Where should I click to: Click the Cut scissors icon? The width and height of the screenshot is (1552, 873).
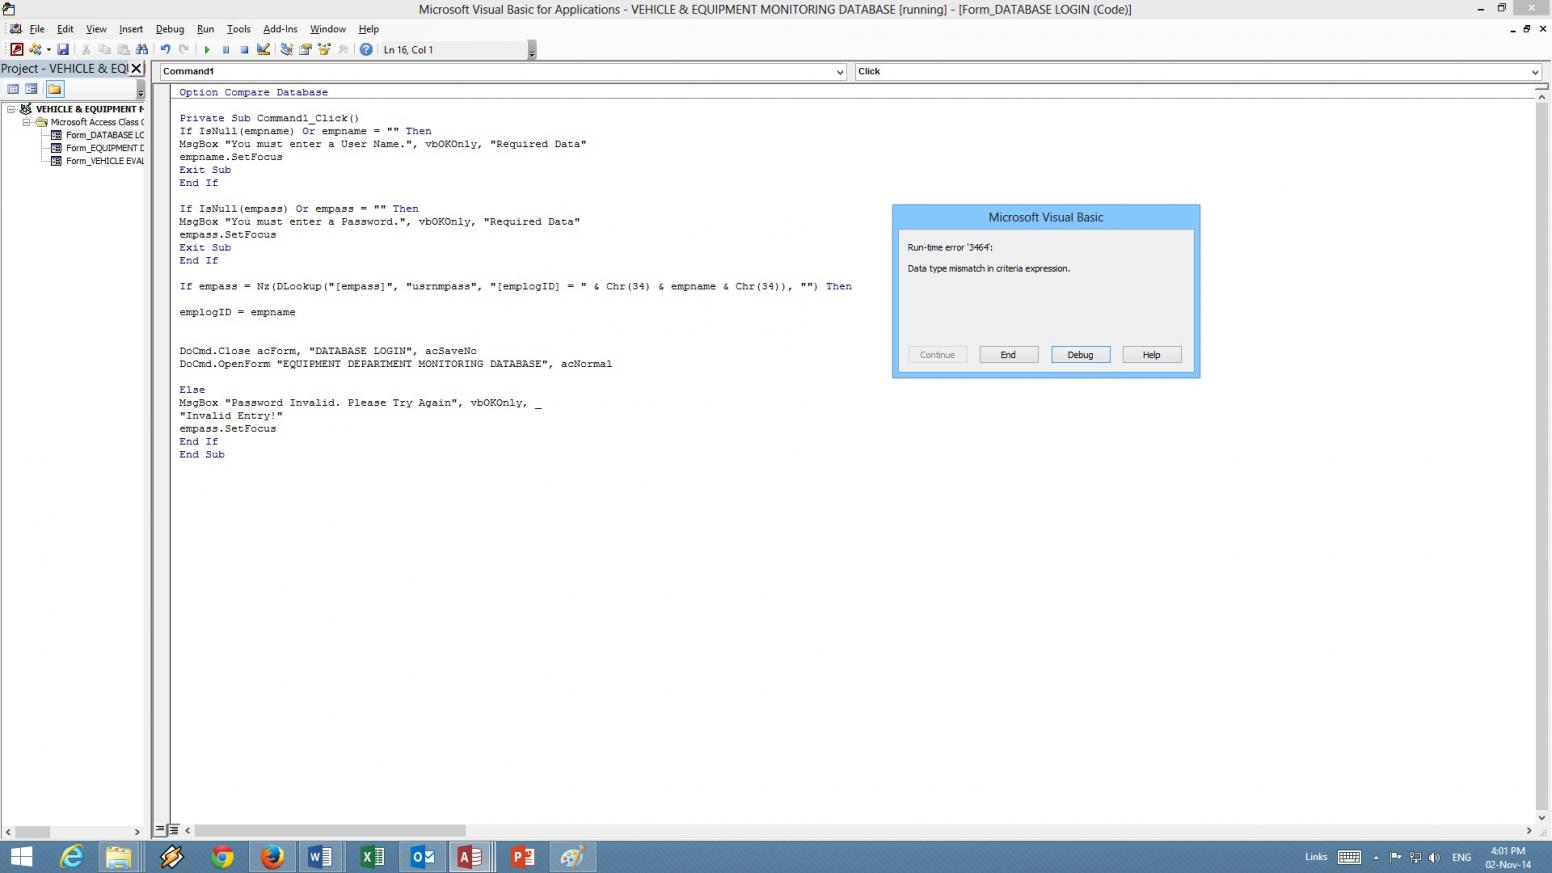pyautogui.click(x=86, y=49)
